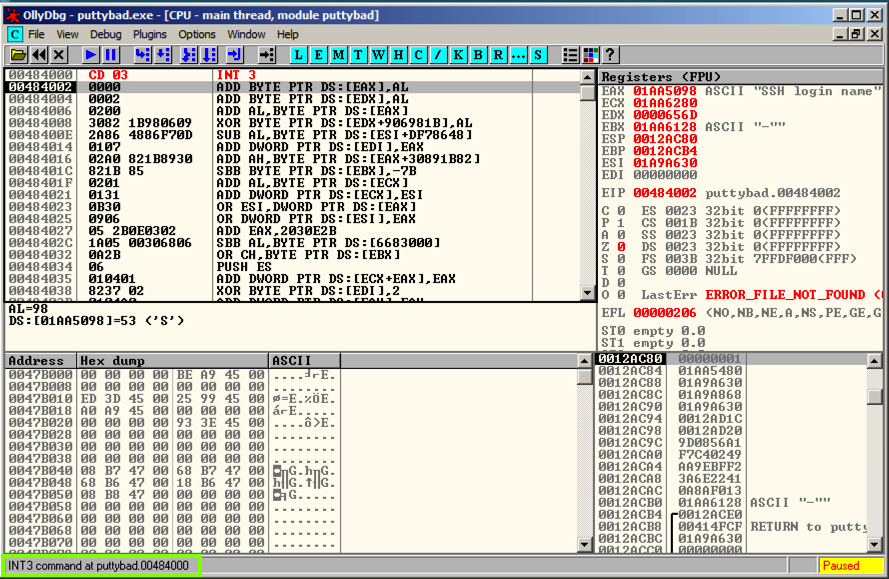Open Memory map with M button

coord(339,55)
